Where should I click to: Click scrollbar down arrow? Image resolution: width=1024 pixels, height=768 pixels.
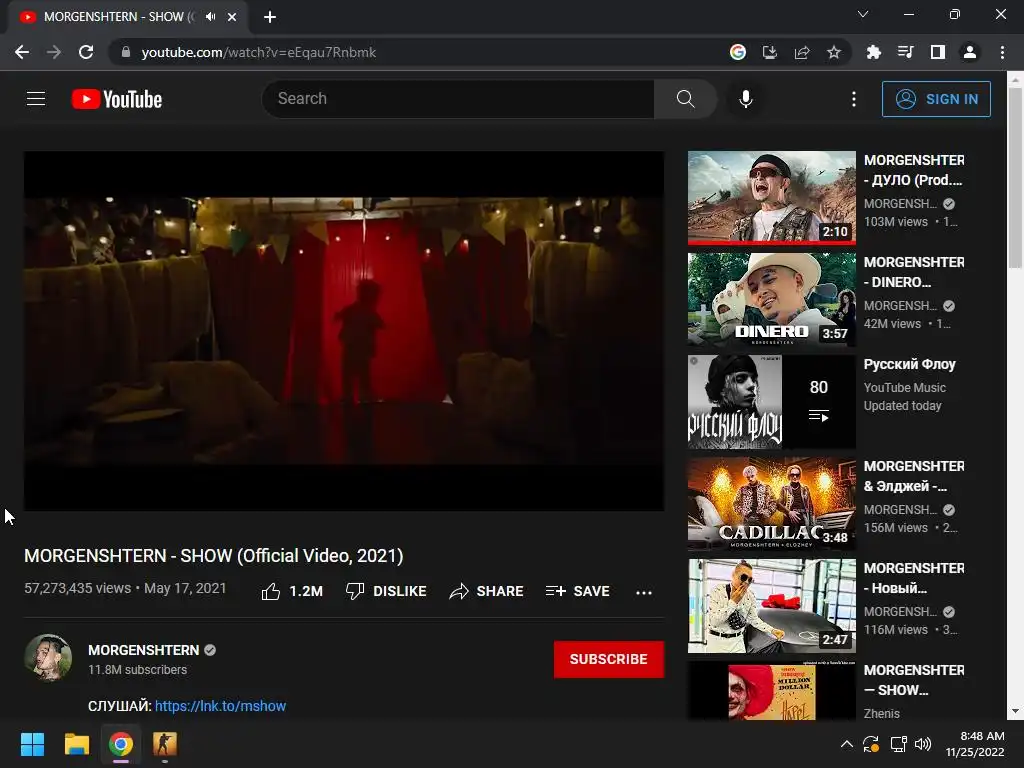(x=1015, y=711)
